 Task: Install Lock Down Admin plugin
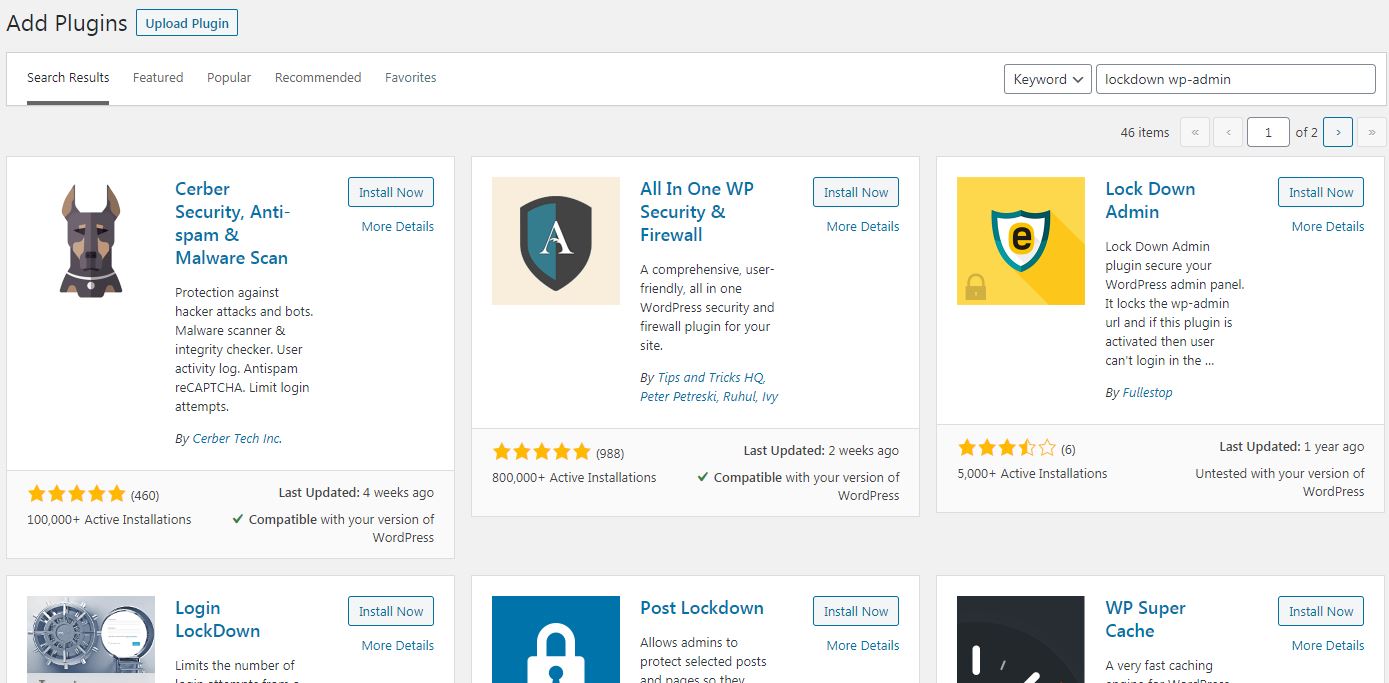coord(1320,192)
